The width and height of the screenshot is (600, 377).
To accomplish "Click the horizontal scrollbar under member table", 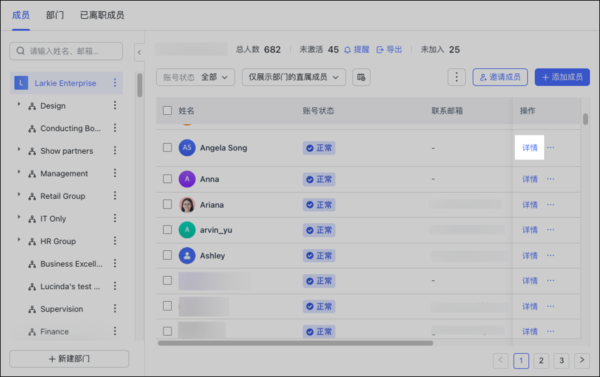I will [x=295, y=343].
